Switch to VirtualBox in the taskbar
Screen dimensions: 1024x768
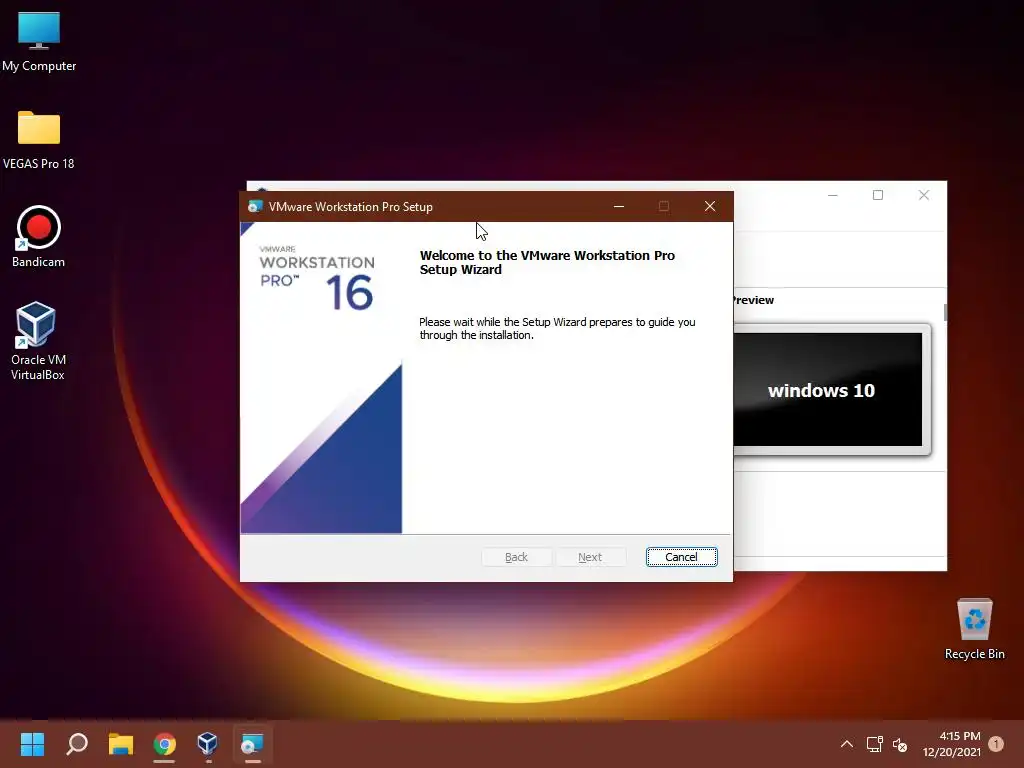208,744
